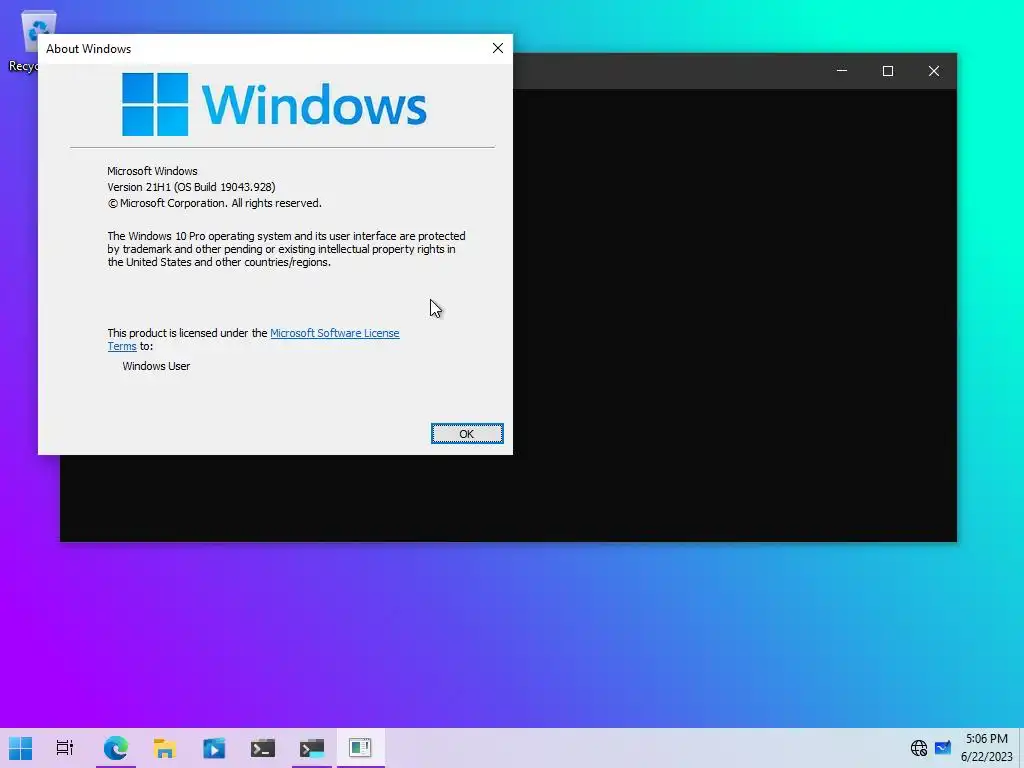This screenshot has height=768, width=1024.
Task: Open the blue play-button media app on the taskbar
Action: 214,748
